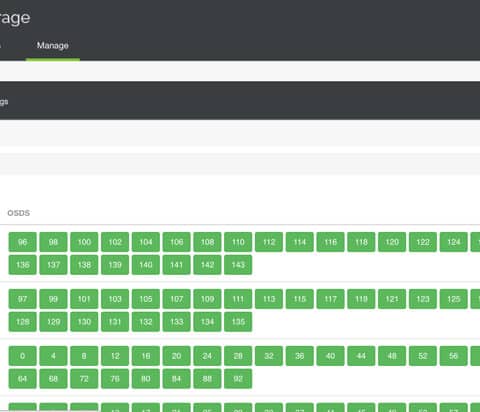Click OSD 105 box
The width and height of the screenshot is (480, 412).
[x=146, y=299]
